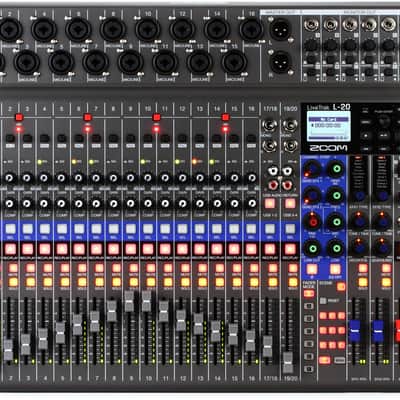Click the green LOW CUT knob
The height and width of the screenshot is (400, 400).
(x=313, y=248)
